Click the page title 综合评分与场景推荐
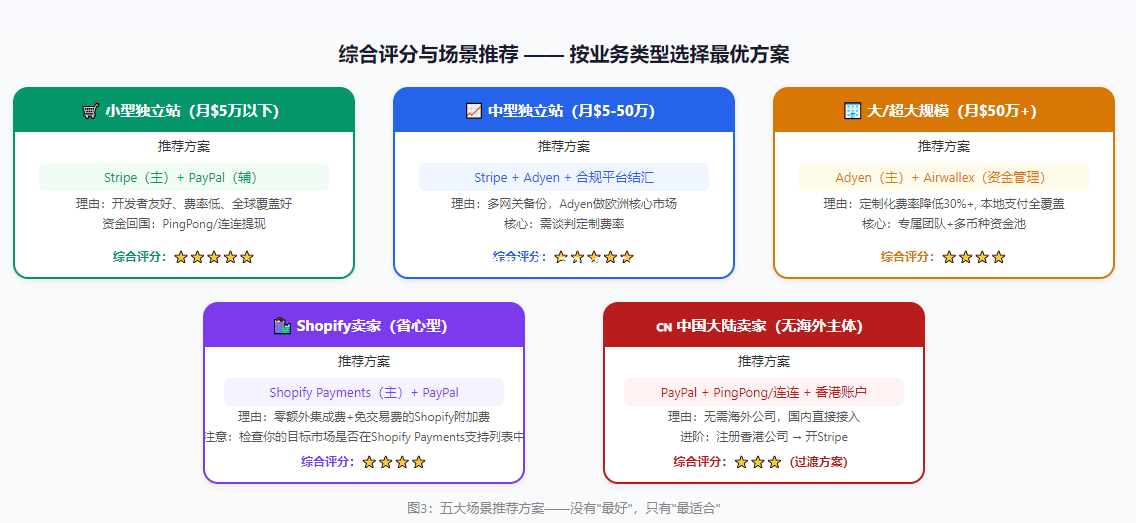1136x523 pixels. (x=427, y=54)
